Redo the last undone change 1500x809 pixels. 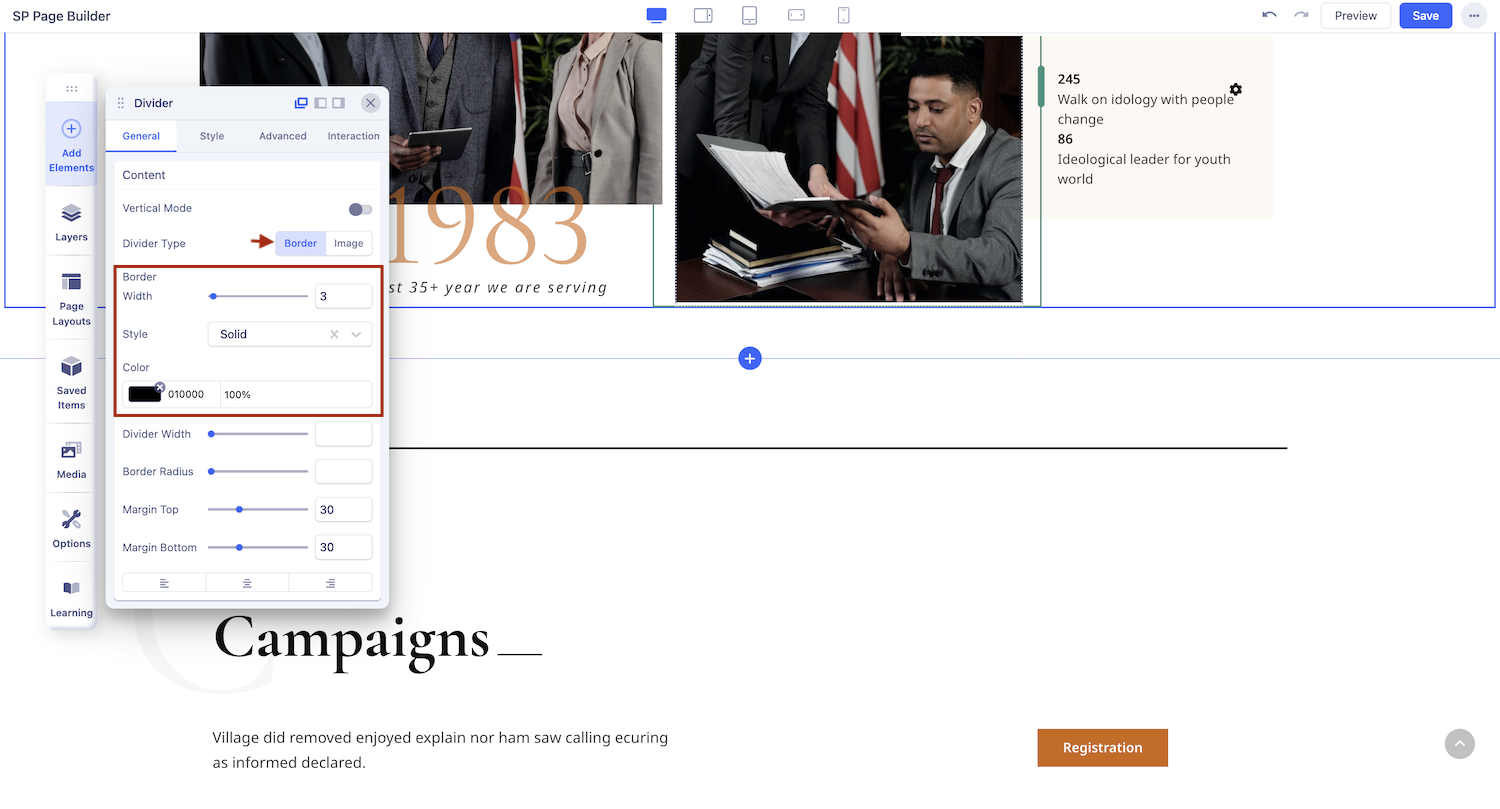coord(1301,15)
